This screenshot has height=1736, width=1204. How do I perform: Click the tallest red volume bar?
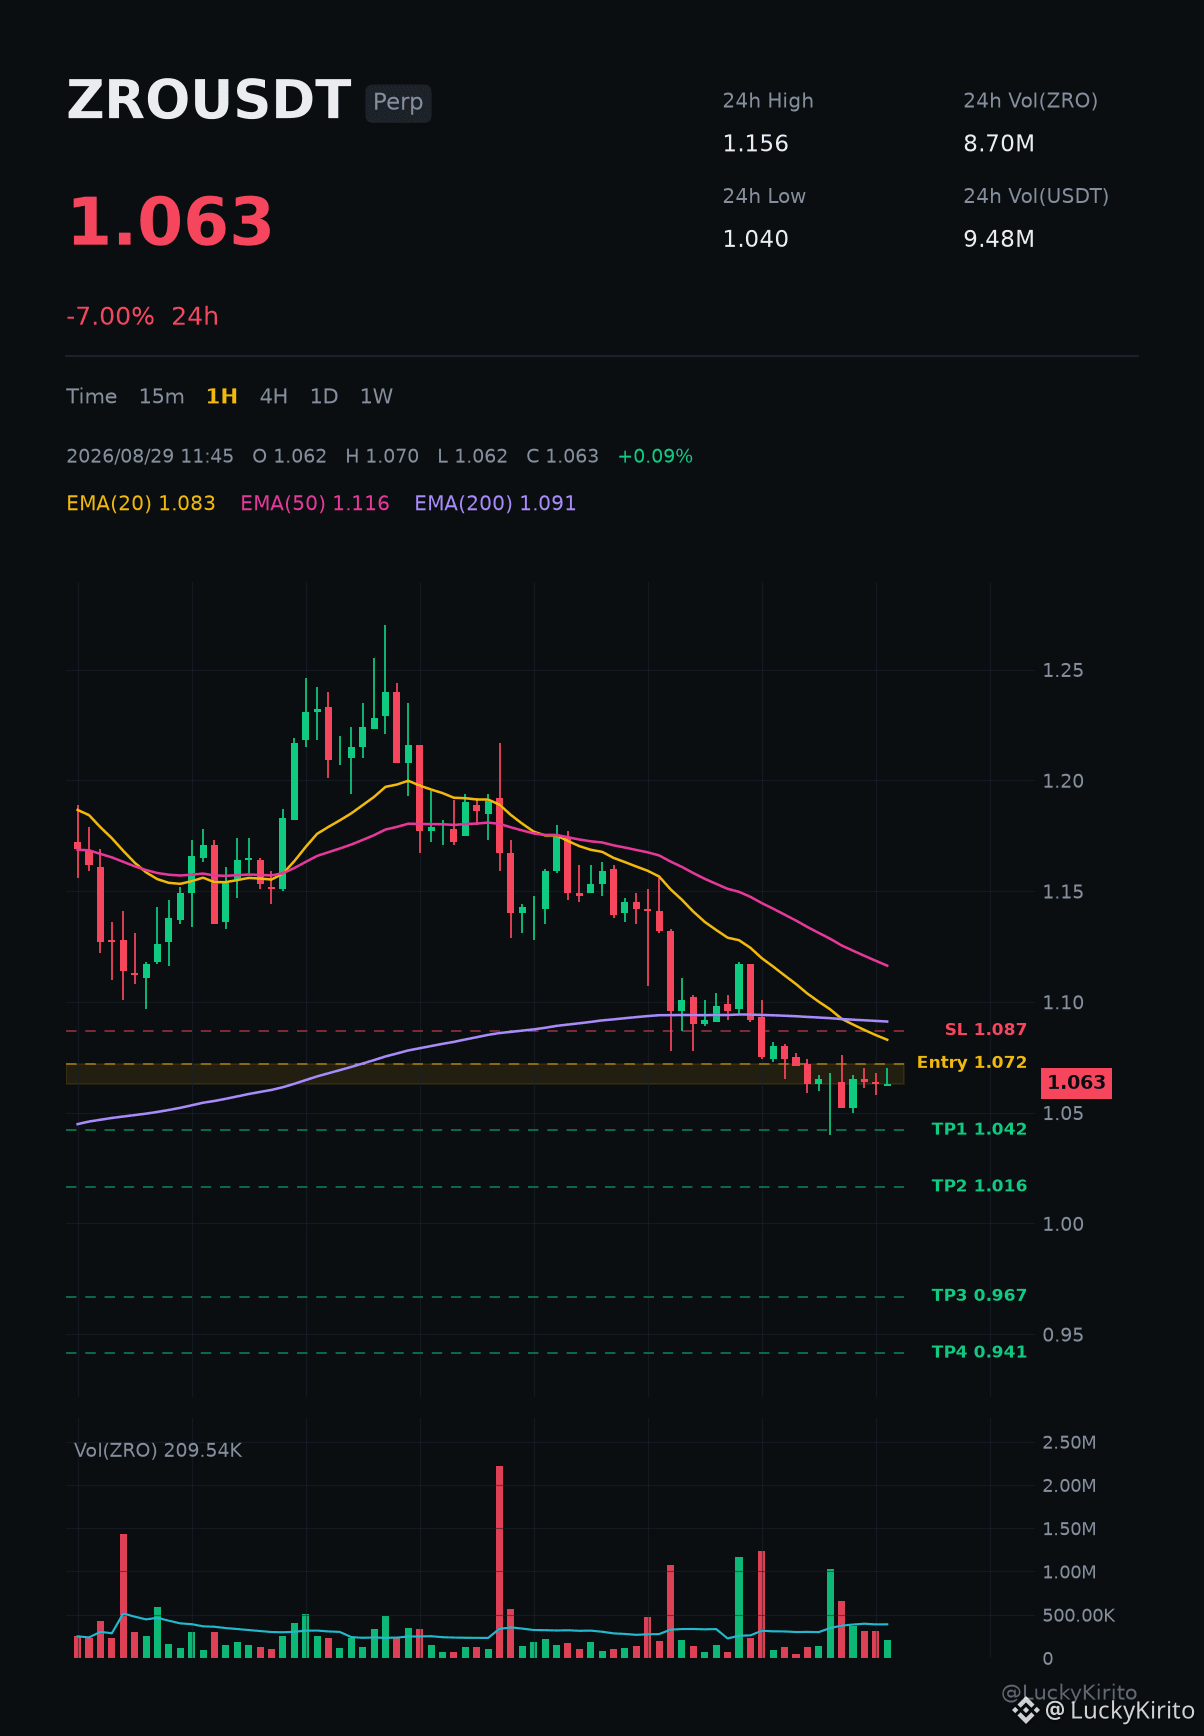tap(499, 1562)
